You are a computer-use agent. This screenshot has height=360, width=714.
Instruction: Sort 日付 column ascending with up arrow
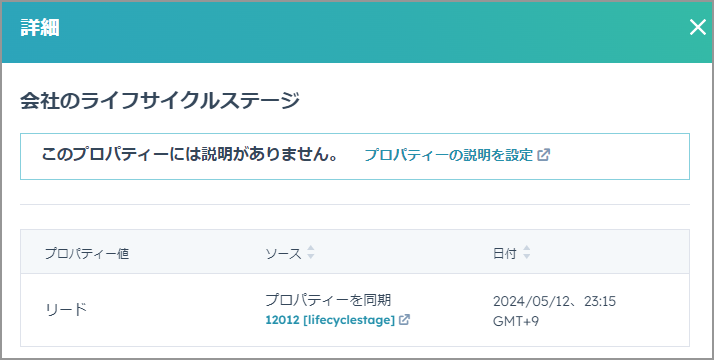point(526,248)
